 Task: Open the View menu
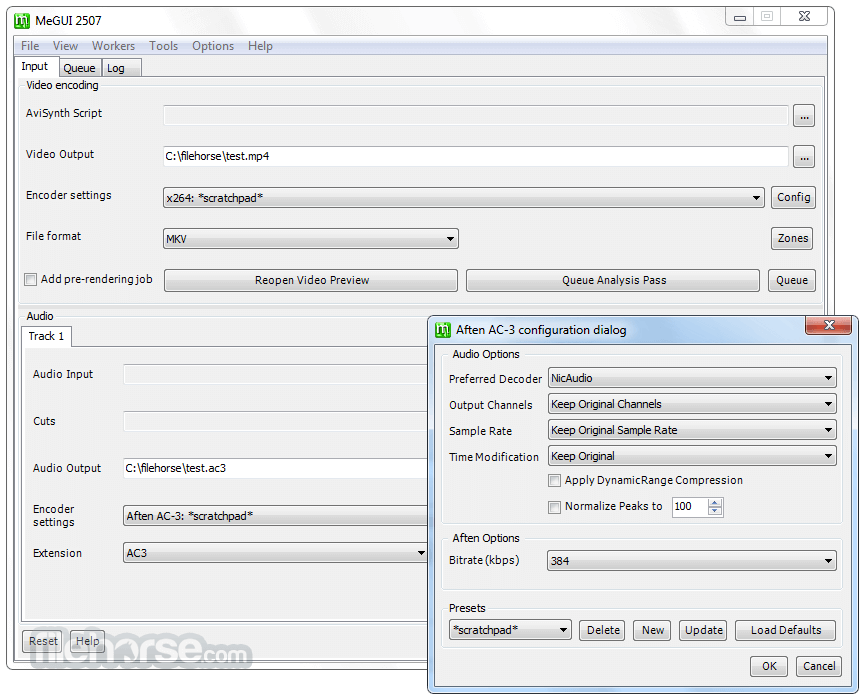tap(65, 46)
